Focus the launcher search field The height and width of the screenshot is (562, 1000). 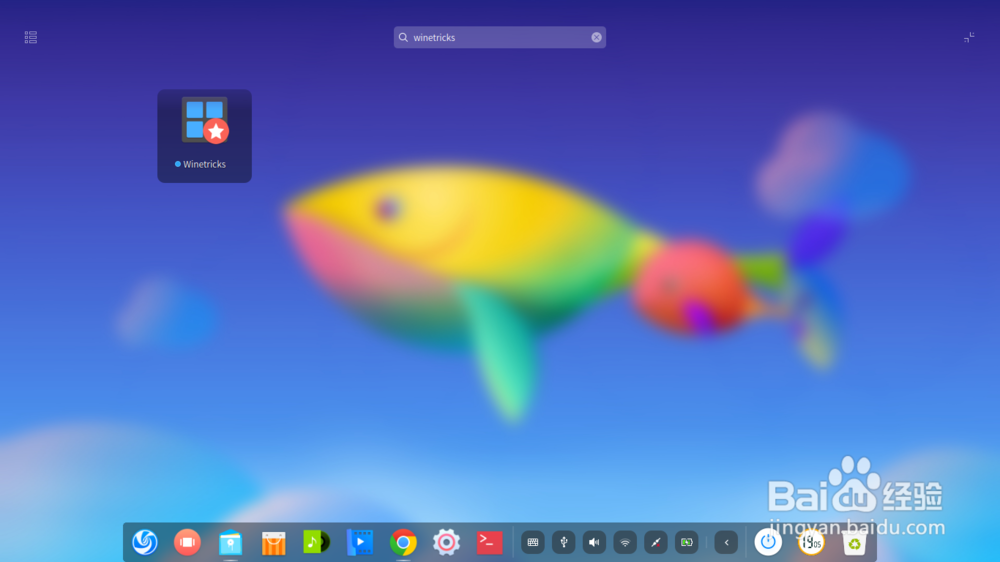point(499,38)
